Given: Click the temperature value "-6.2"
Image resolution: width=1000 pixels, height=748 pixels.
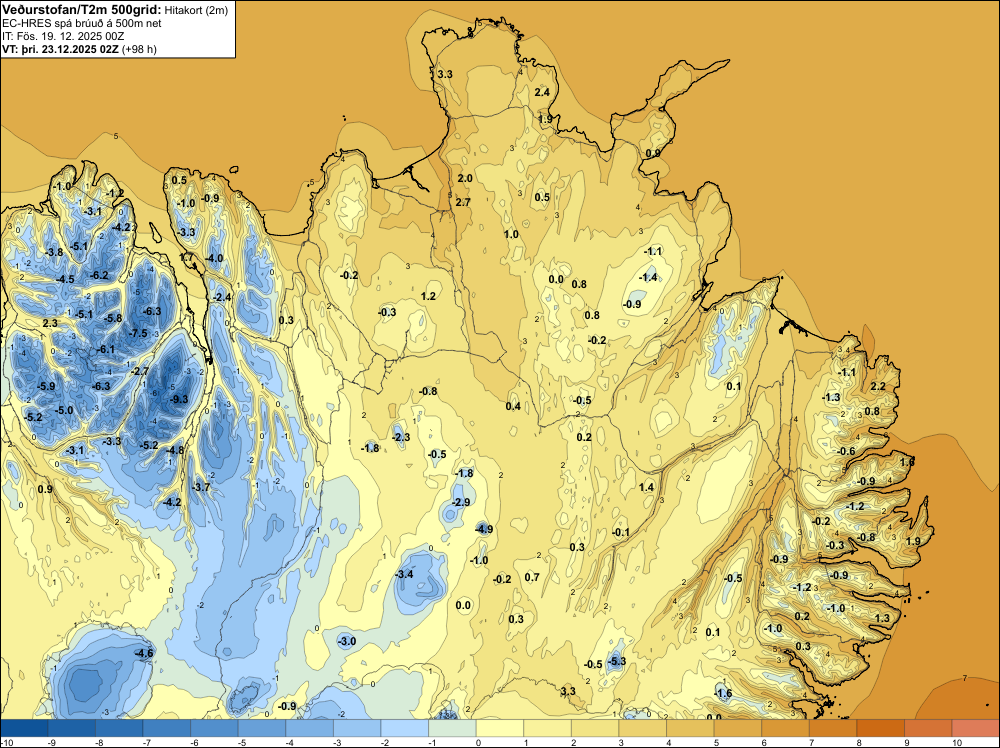Looking at the screenshot, I should point(99,275).
